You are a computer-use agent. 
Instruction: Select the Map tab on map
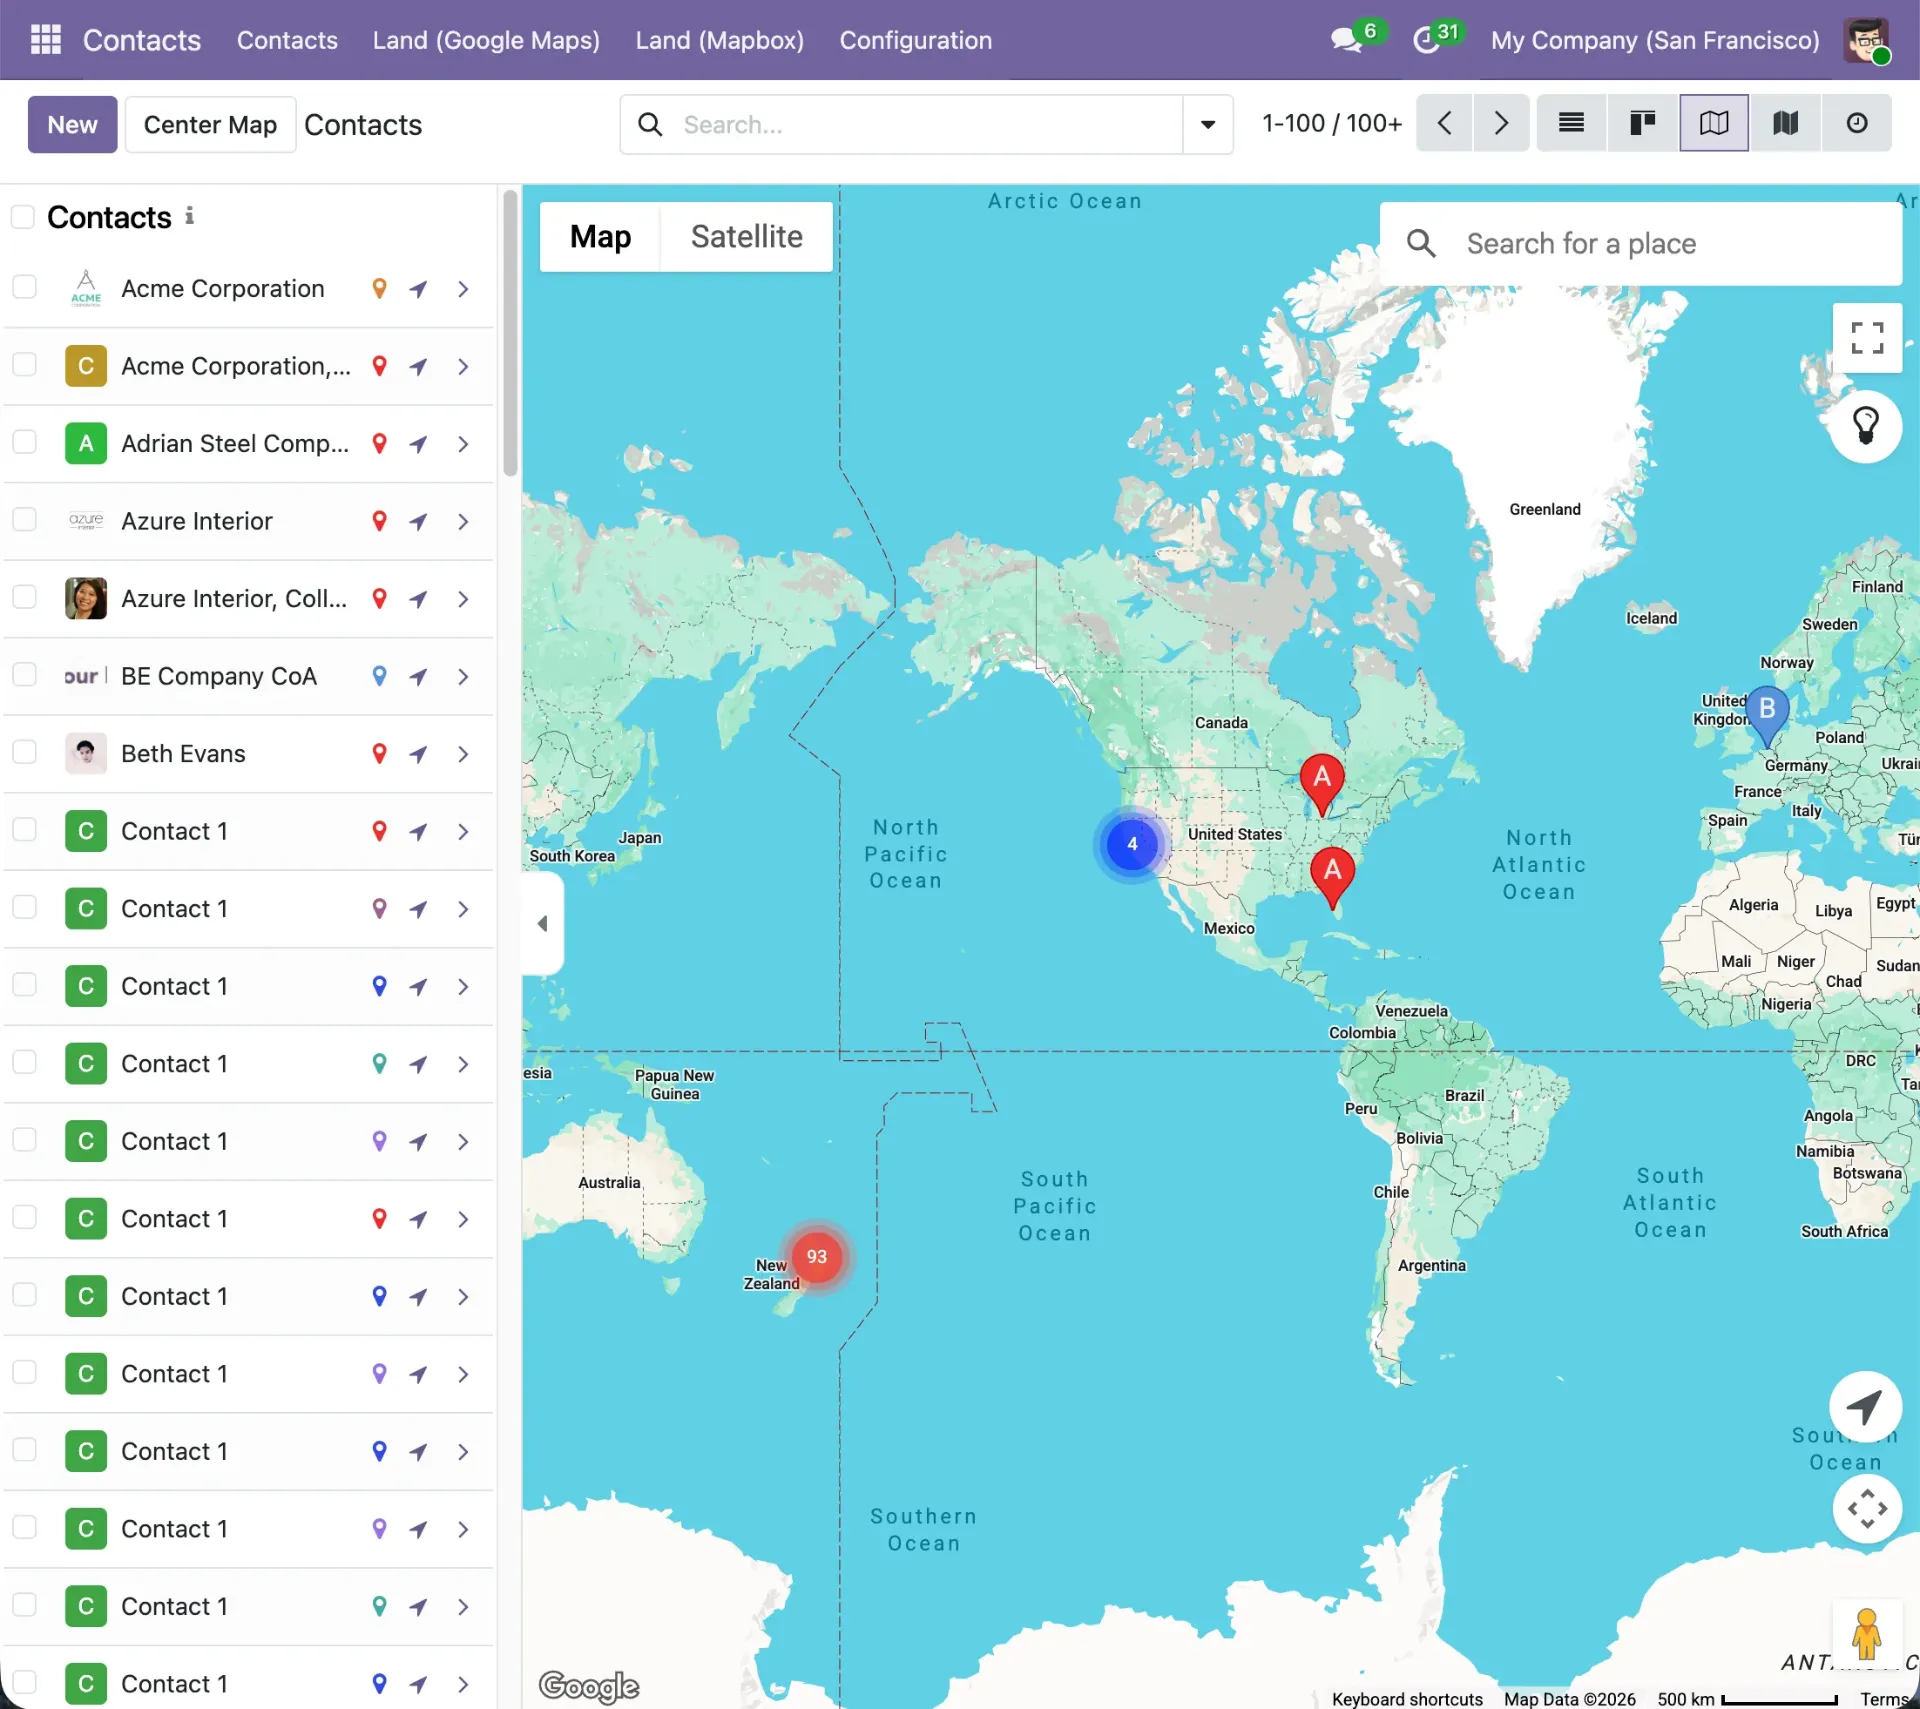600,237
